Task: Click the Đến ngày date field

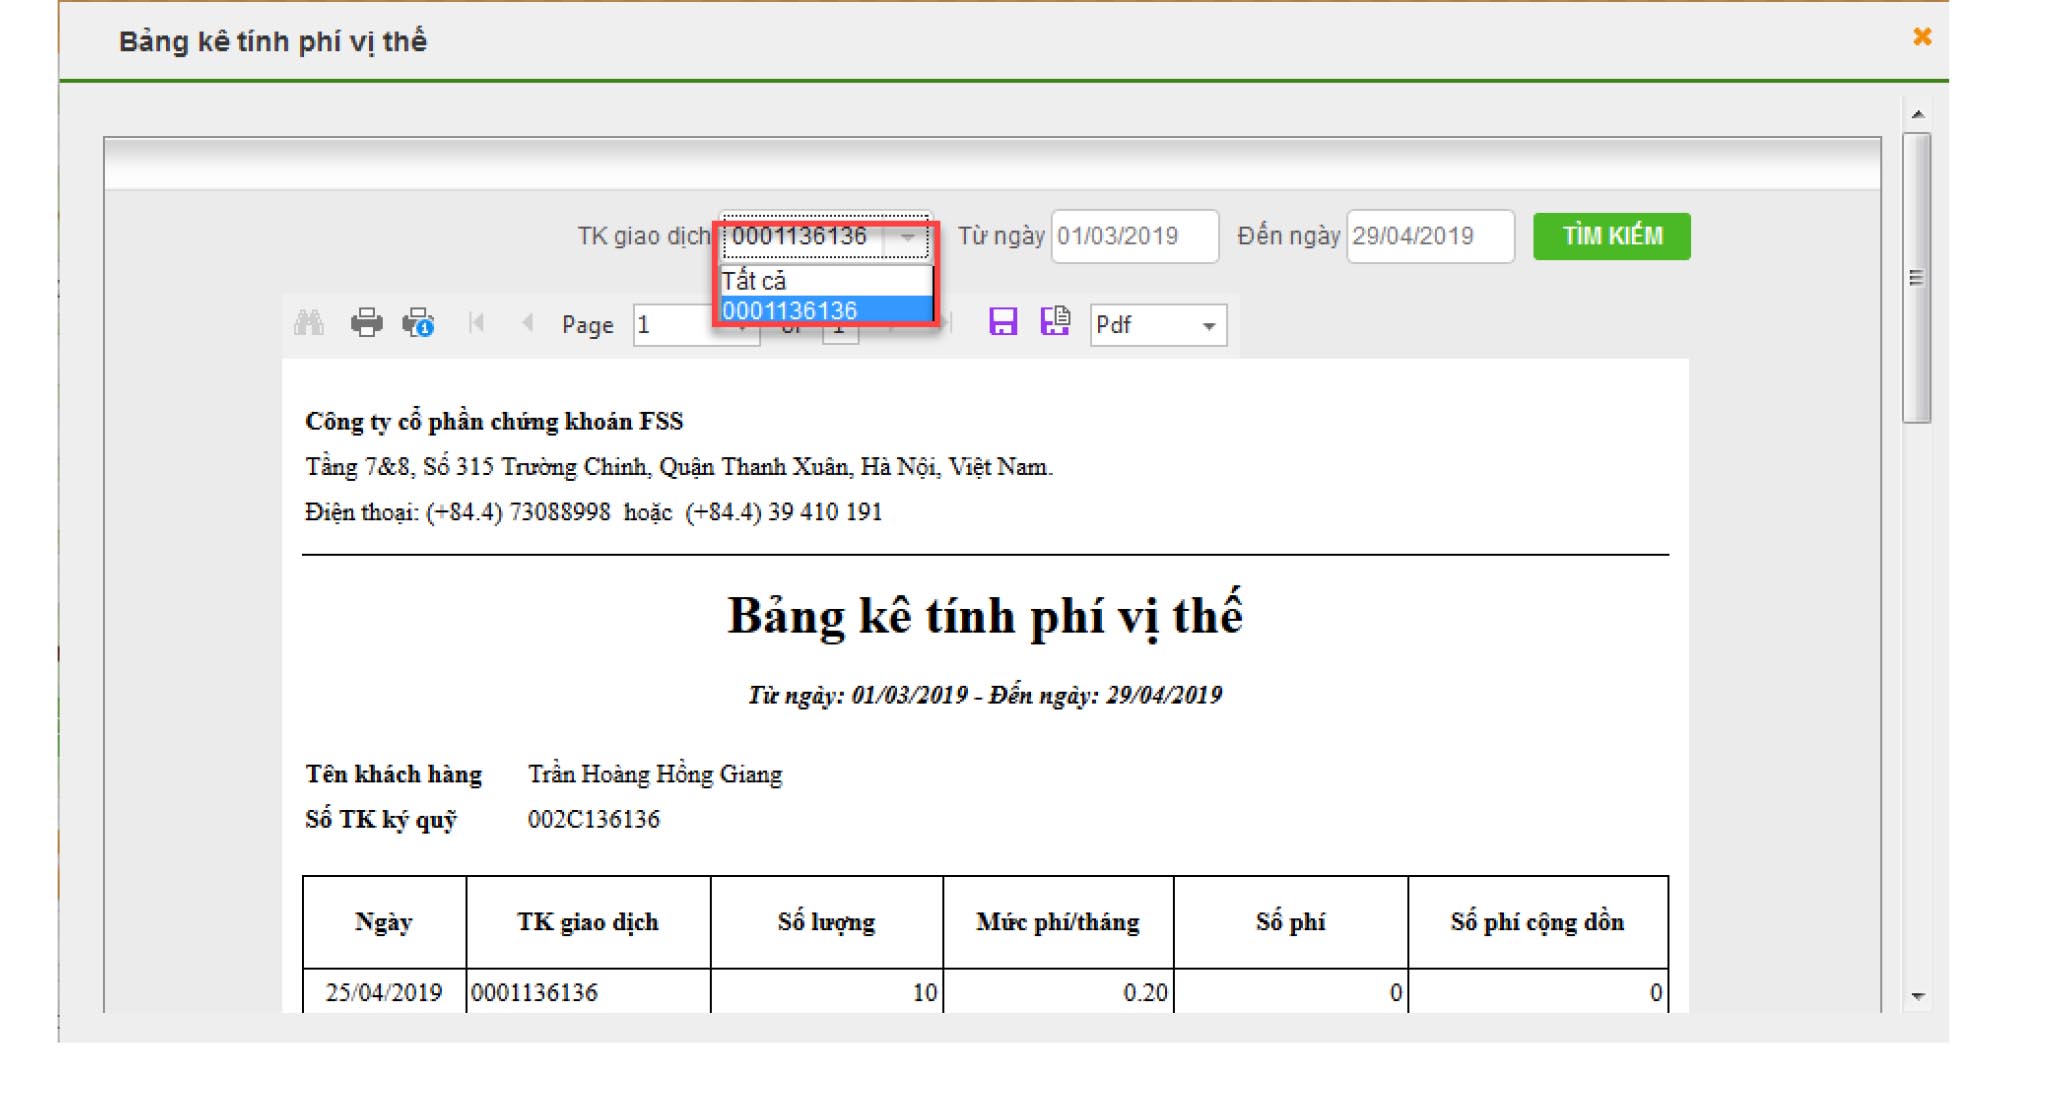Action: point(1430,236)
